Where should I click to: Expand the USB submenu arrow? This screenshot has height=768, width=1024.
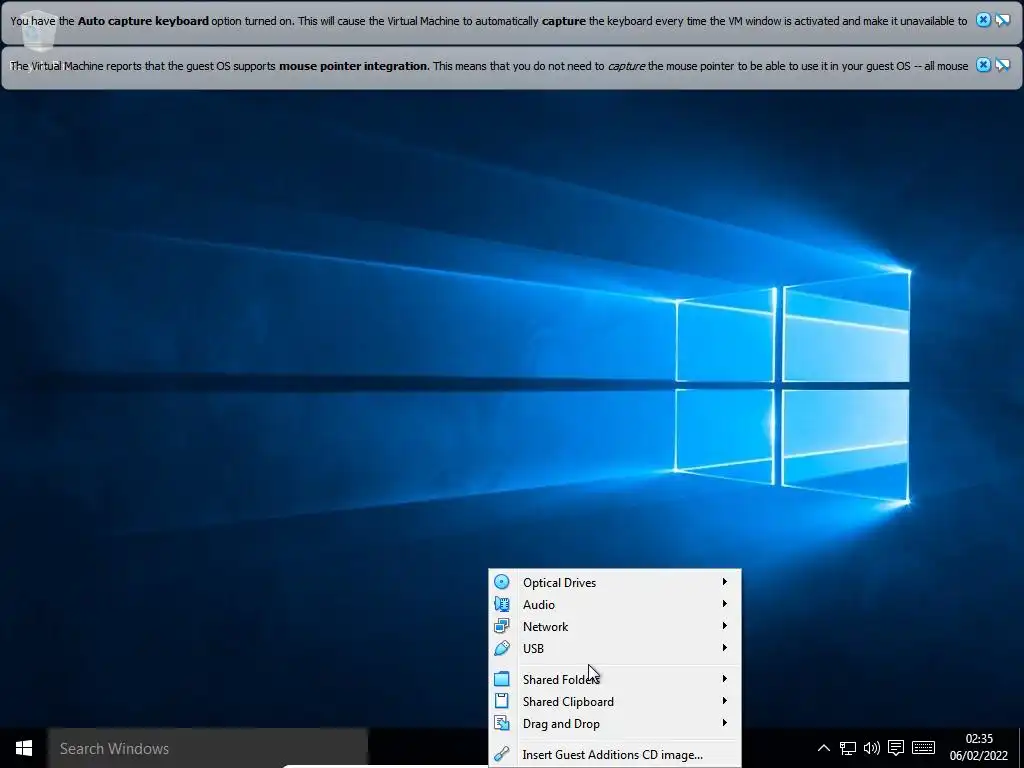(x=724, y=648)
